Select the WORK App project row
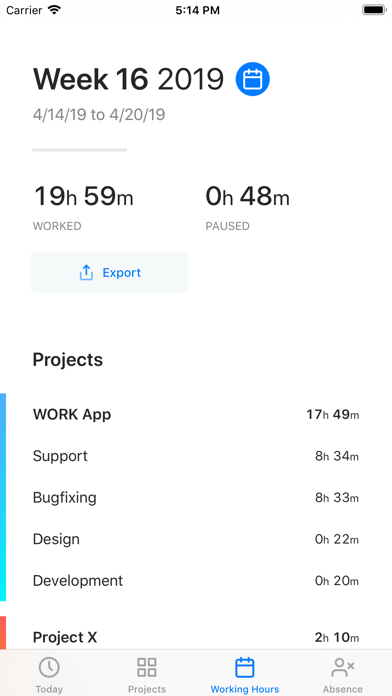 [196, 415]
